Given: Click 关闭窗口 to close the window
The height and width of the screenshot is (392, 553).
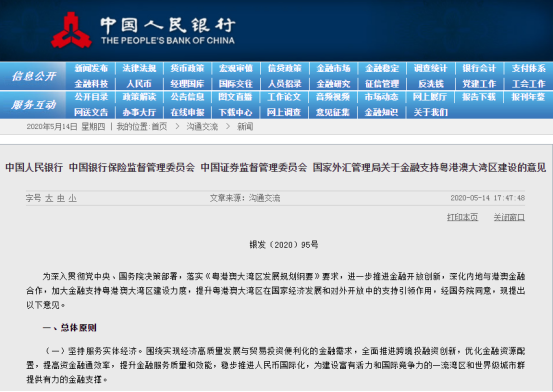Looking at the screenshot, I should tap(509, 217).
